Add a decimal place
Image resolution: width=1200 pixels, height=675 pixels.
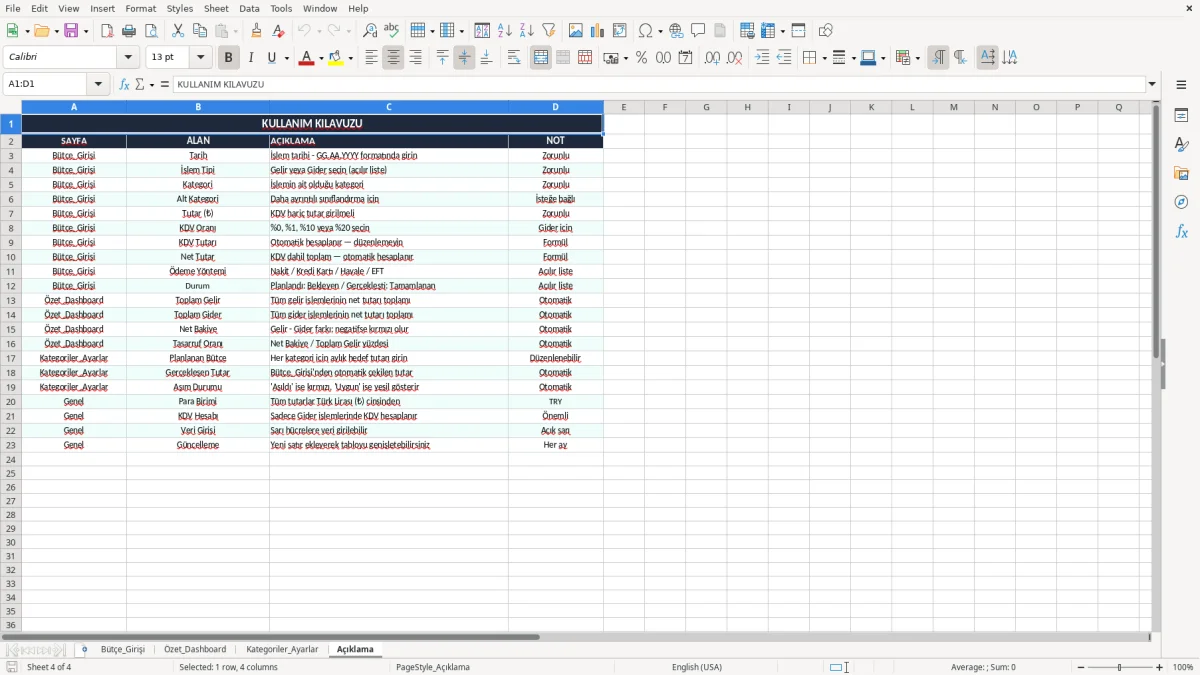coord(712,58)
